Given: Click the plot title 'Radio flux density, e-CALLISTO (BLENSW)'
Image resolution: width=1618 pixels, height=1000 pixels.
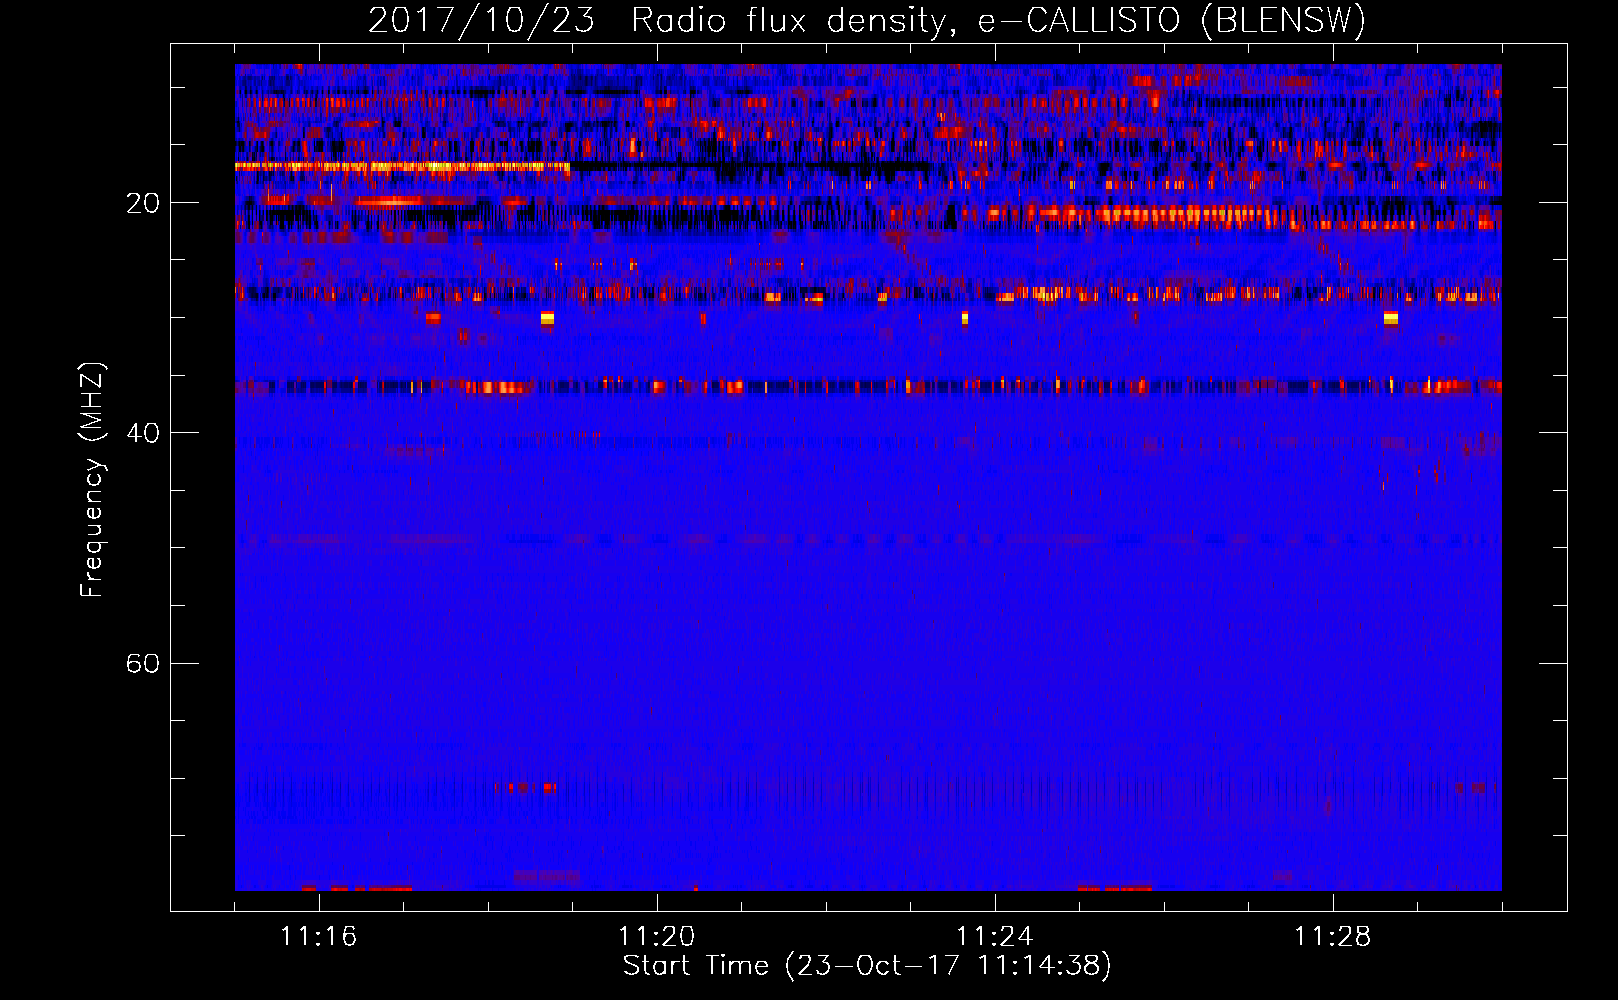Looking at the screenshot, I should point(998,21).
